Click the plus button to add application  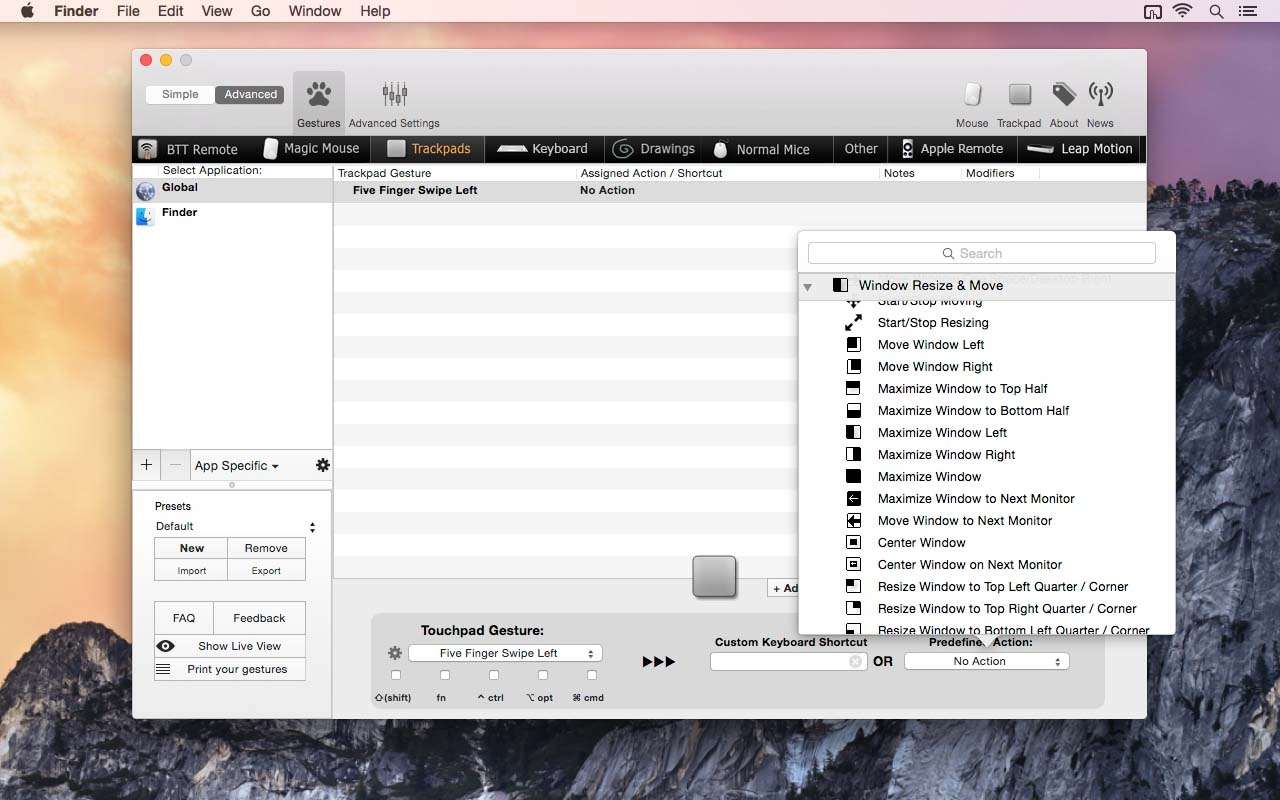[146, 465]
